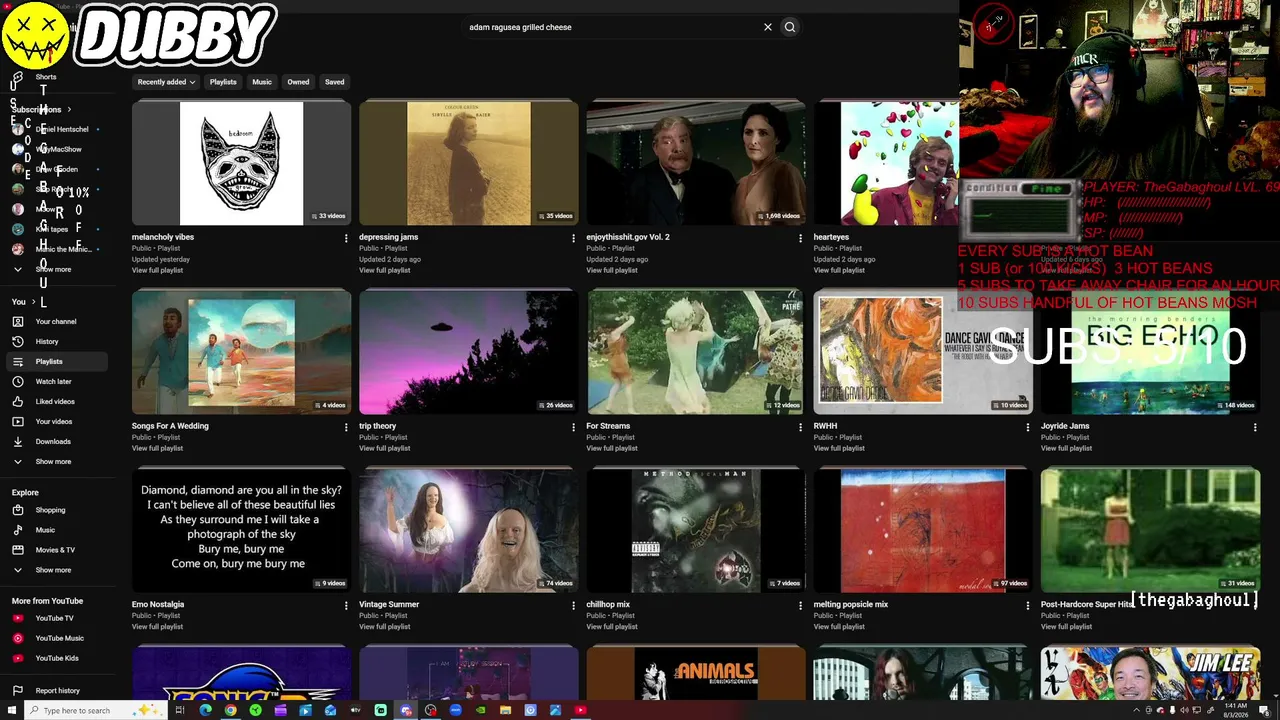Viewport: 1280px width, 720px height.
Task: Open the Downloads arrow icon
Action: 18,442
